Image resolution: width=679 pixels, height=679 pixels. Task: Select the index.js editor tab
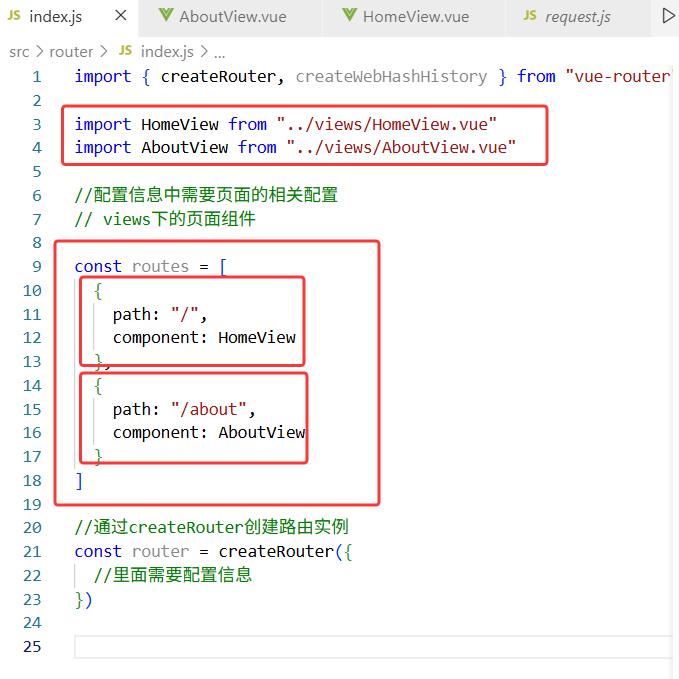pyautogui.click(x=68, y=17)
